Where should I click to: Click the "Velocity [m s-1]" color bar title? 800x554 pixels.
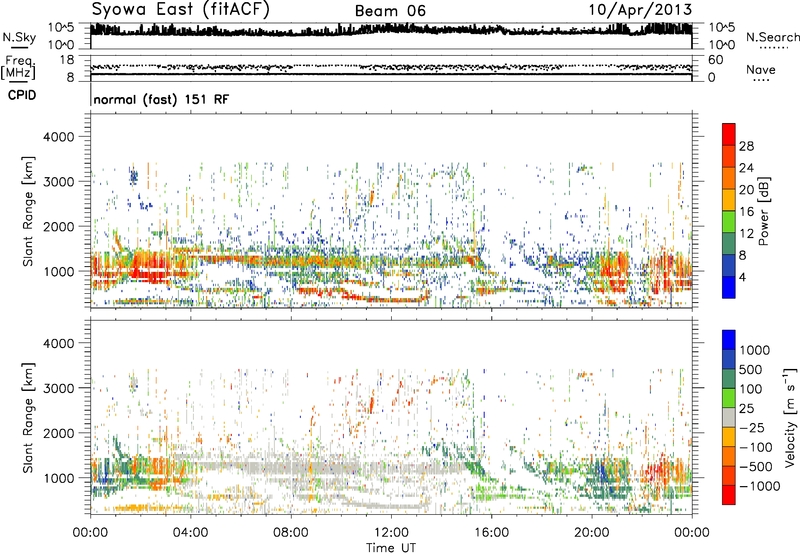(x=790, y=417)
